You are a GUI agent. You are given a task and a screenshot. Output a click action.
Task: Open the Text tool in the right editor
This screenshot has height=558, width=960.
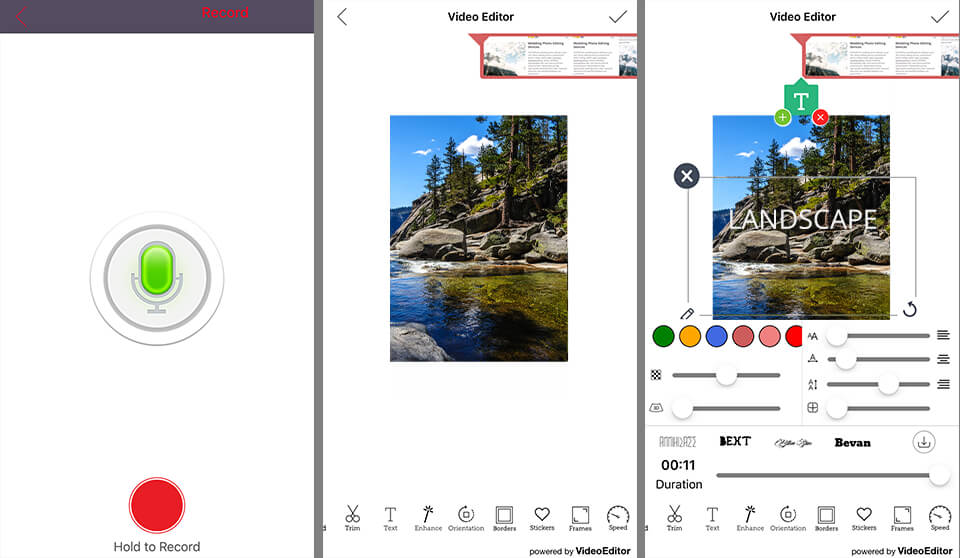pos(712,518)
